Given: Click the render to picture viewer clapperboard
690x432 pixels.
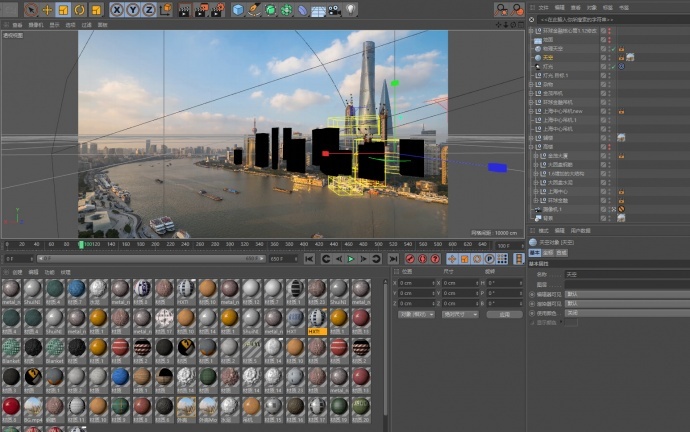Looking at the screenshot, I should coord(200,9).
